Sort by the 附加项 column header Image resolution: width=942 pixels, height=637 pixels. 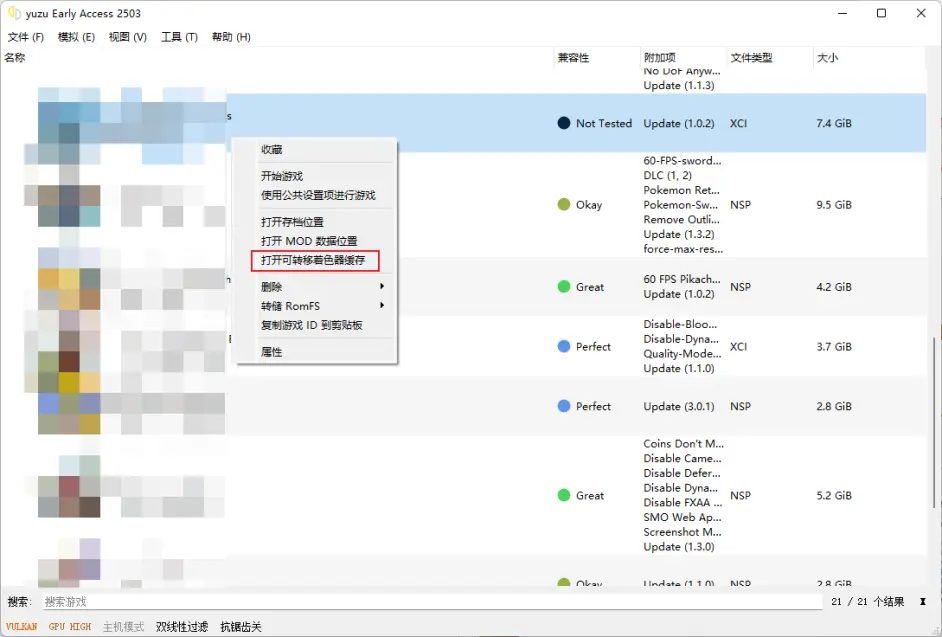click(x=660, y=58)
